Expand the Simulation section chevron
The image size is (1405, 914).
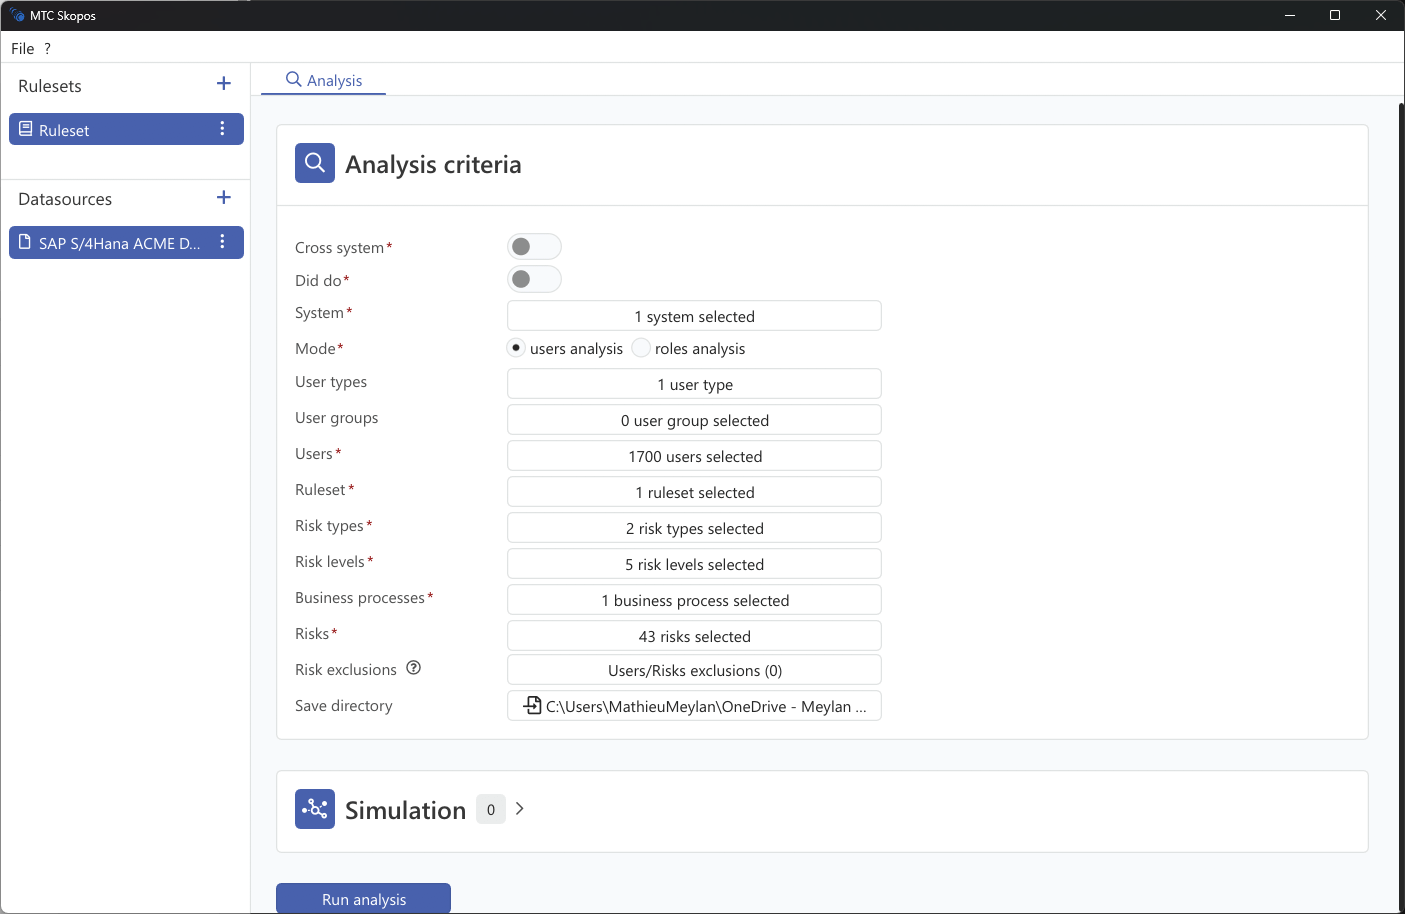(519, 808)
